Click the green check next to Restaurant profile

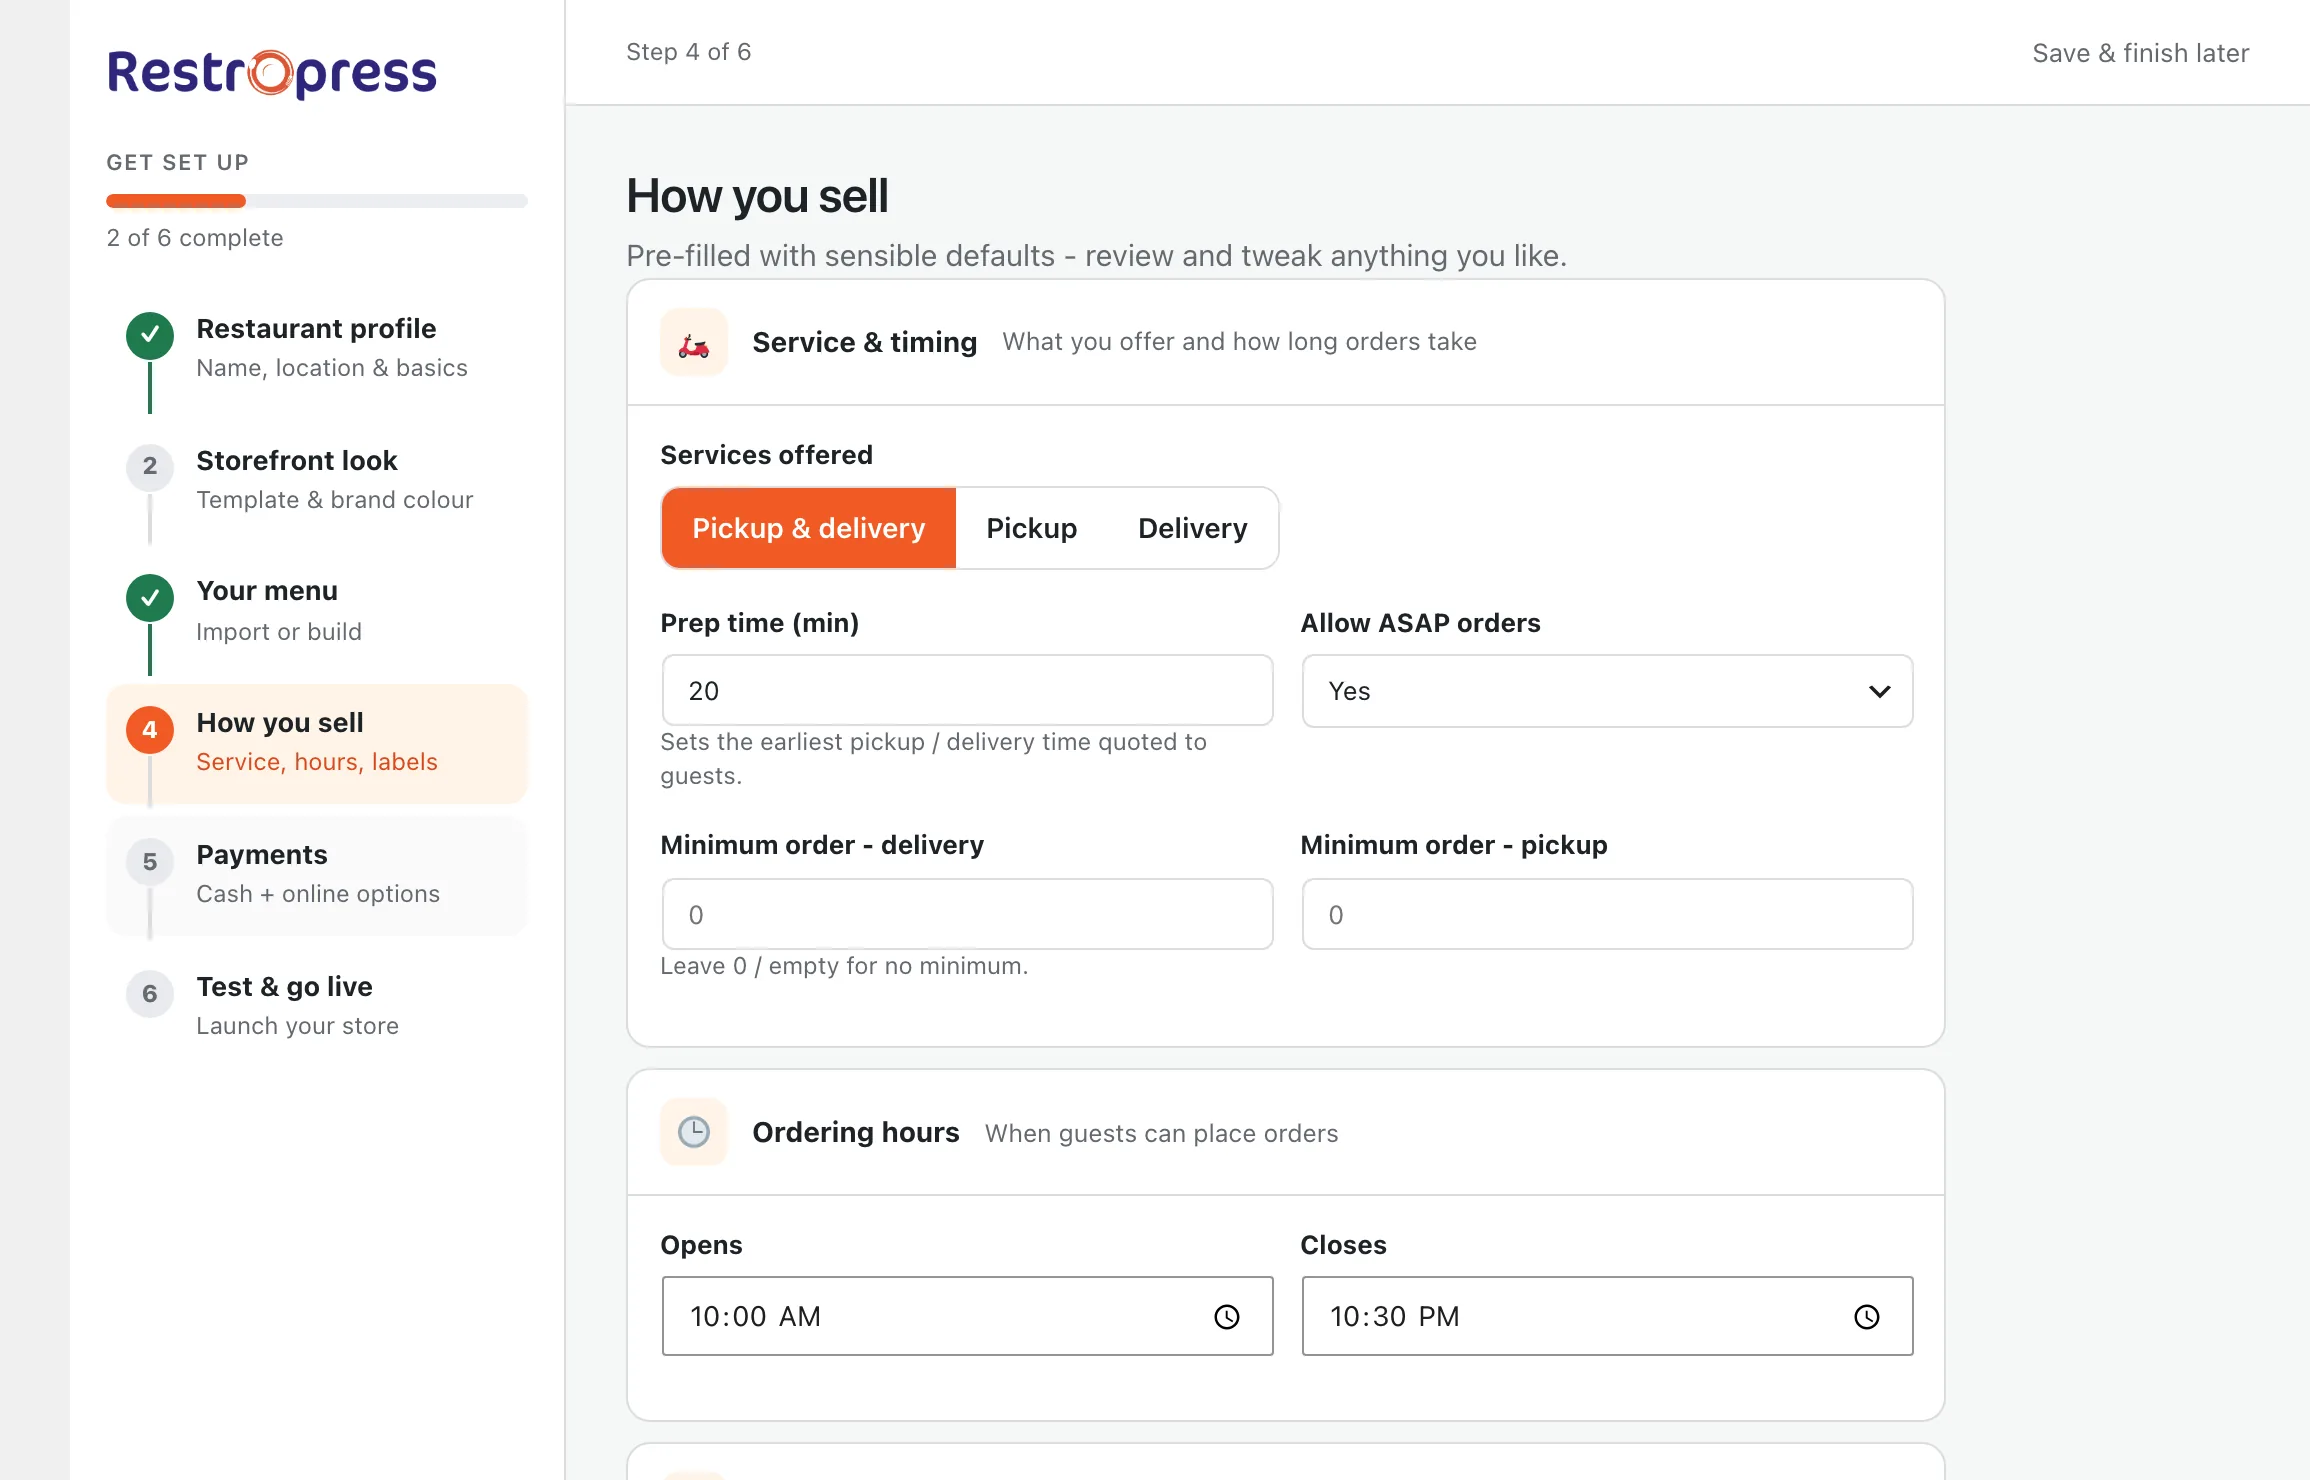pyautogui.click(x=150, y=336)
